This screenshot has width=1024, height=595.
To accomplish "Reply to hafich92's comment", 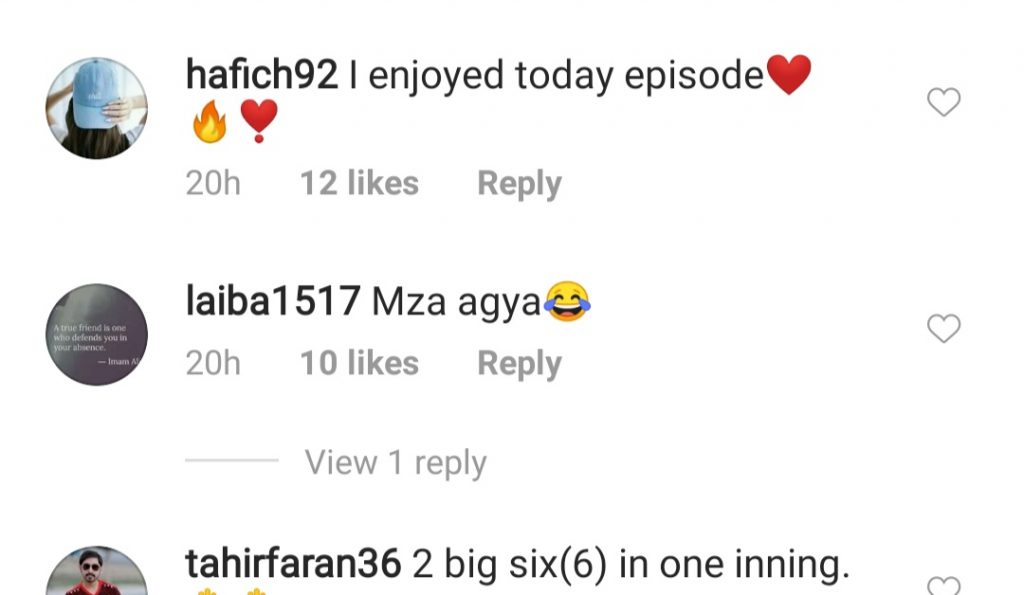I will click(x=519, y=184).
